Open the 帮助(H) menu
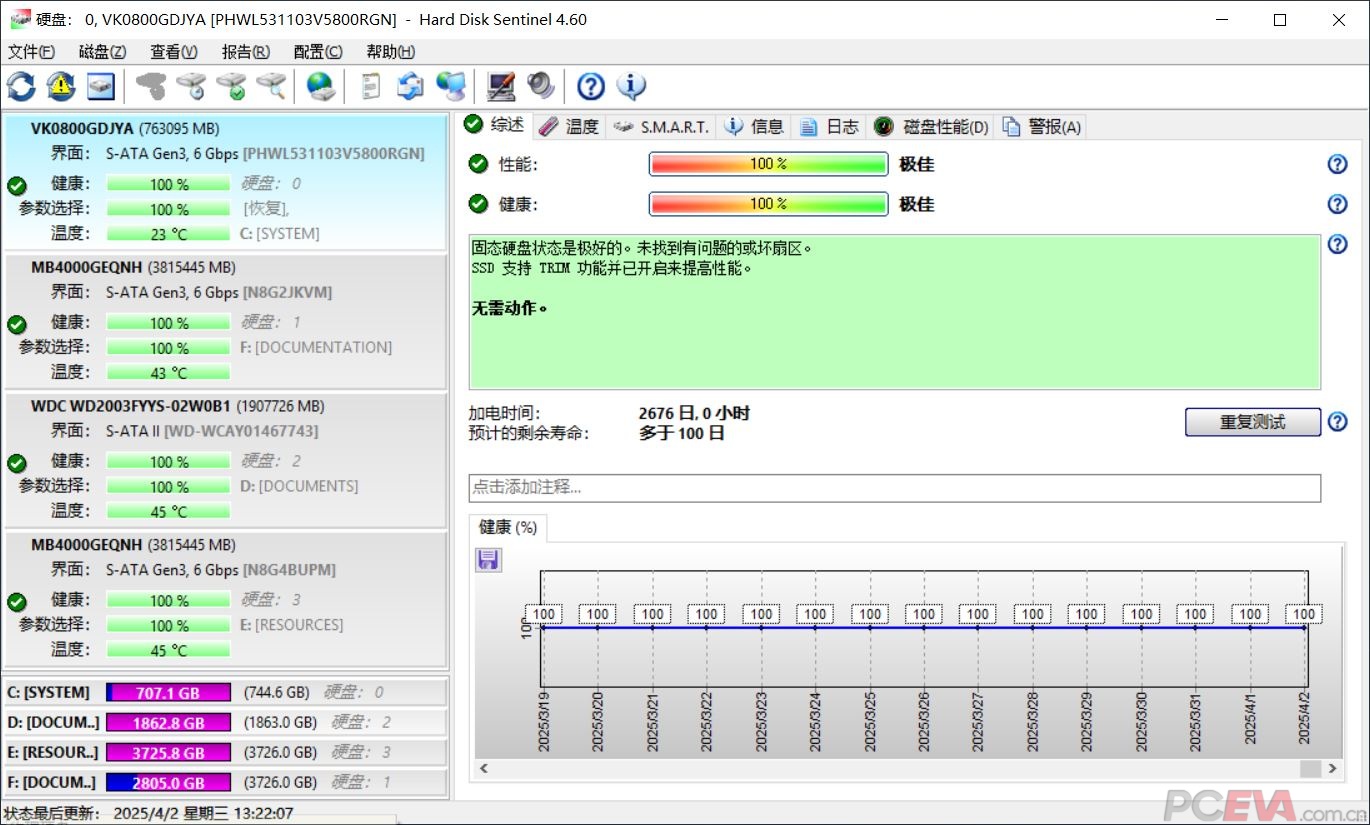1370x825 pixels. tap(391, 52)
